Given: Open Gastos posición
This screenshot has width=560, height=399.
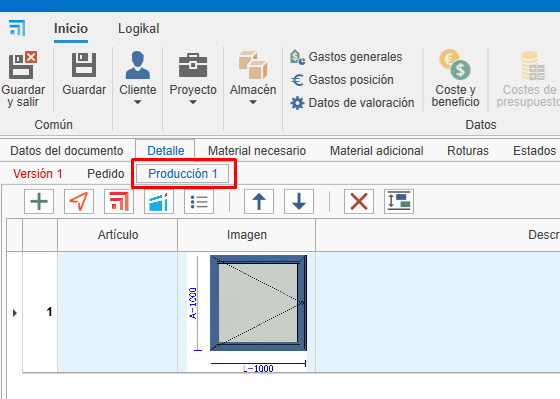Looking at the screenshot, I should pos(342,80).
